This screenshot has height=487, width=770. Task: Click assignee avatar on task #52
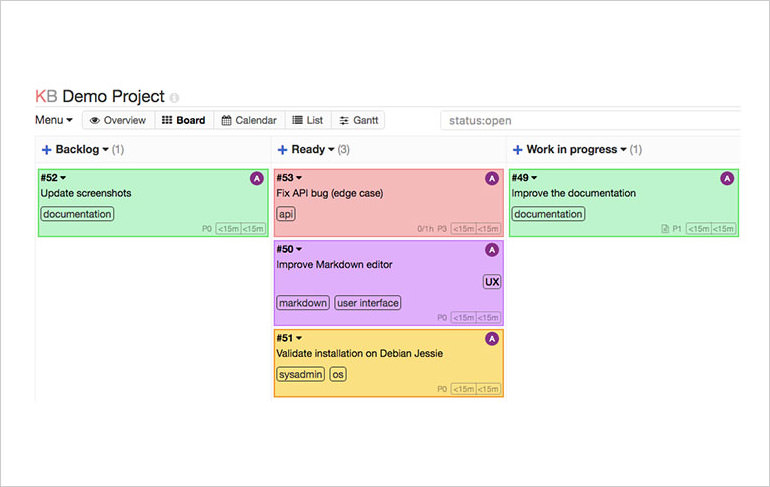[256, 178]
